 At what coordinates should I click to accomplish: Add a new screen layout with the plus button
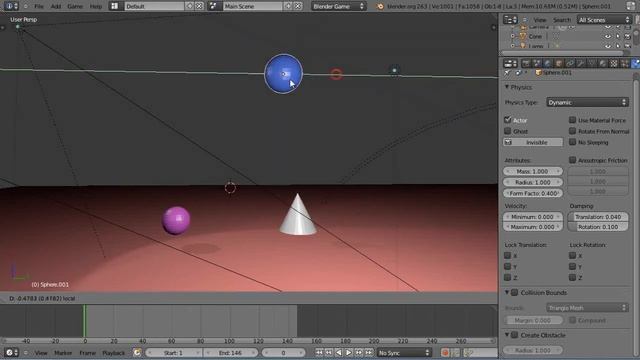pos(190,6)
